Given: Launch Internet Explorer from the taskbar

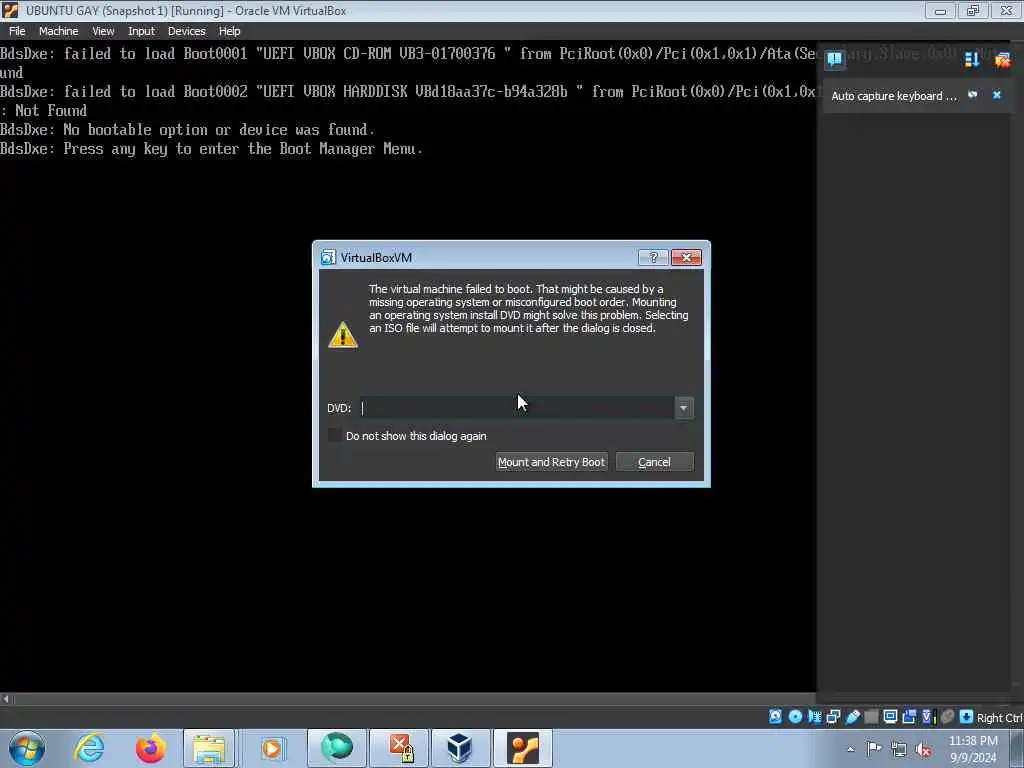Looking at the screenshot, I should pyautogui.click(x=89, y=748).
